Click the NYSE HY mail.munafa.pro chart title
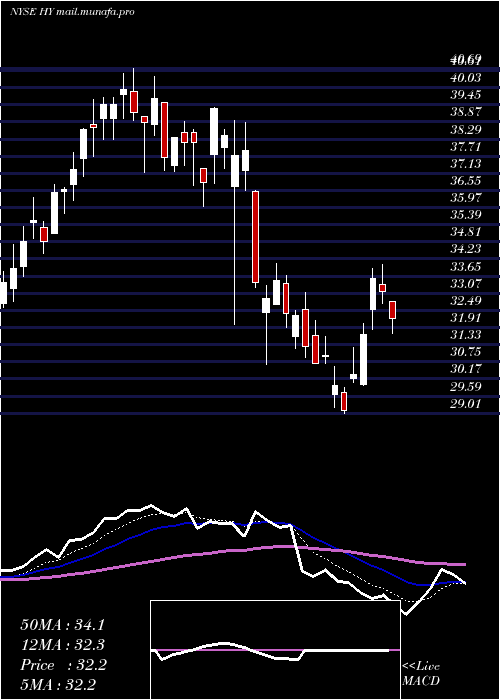 72,12
